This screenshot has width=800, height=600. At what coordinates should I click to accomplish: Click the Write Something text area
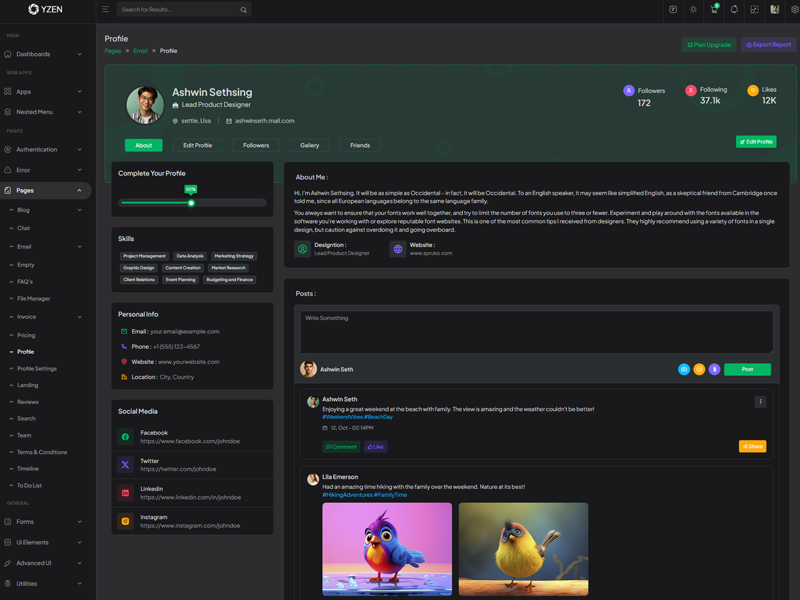click(x=536, y=331)
